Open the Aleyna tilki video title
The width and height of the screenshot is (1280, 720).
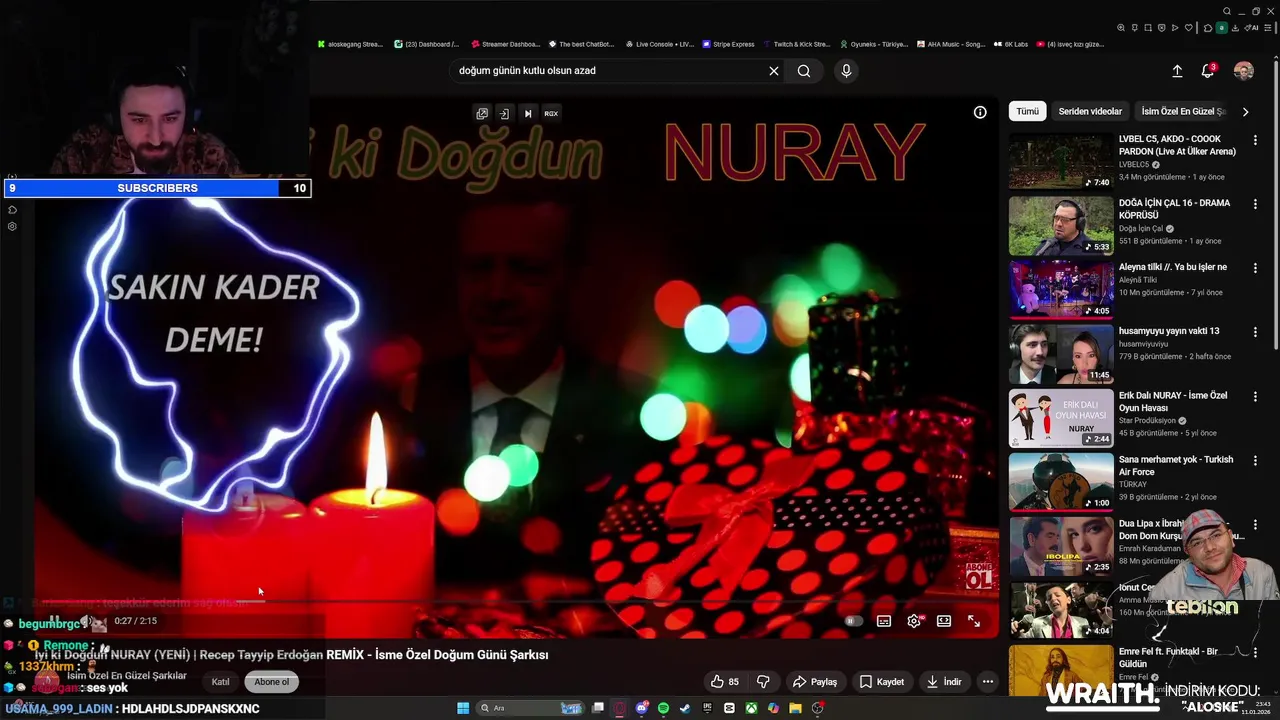pos(1173,267)
